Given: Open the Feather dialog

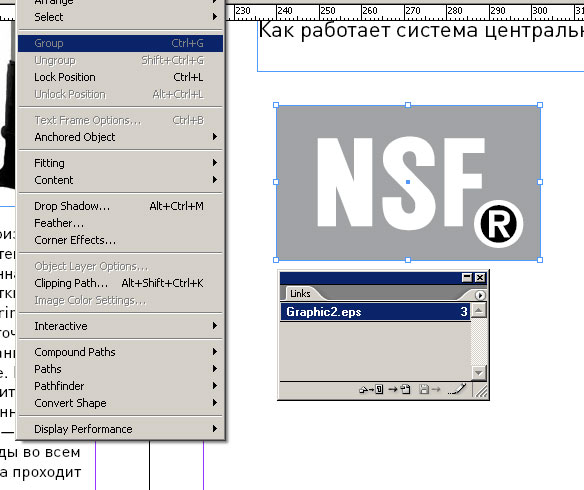Looking at the screenshot, I should (x=120, y=223).
